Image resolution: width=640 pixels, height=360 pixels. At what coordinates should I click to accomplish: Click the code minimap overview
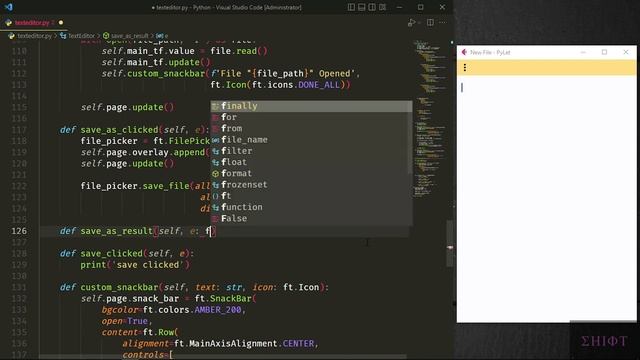coord(429,118)
